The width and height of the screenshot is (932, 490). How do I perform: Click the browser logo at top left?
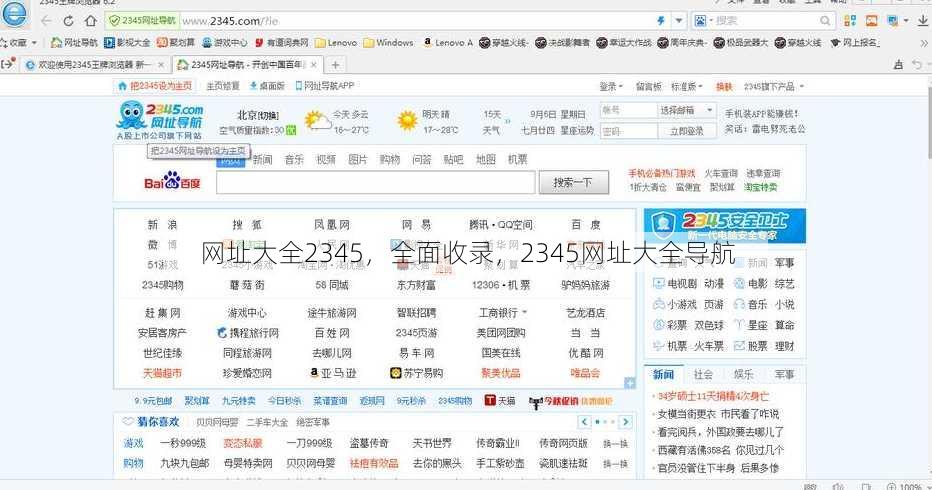(x=14, y=14)
